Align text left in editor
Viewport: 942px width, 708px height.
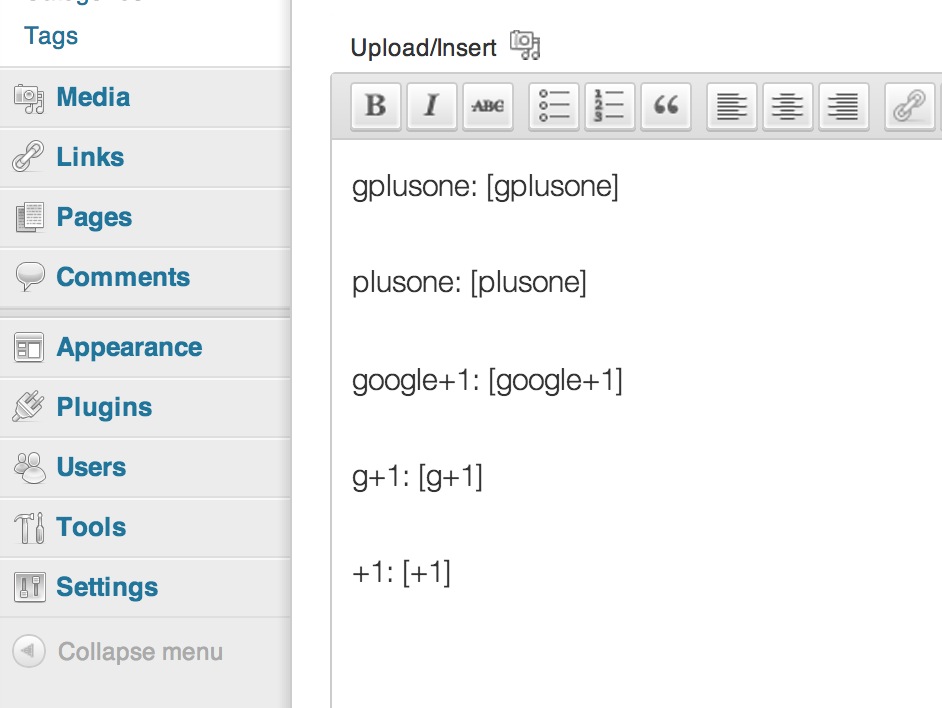(732, 106)
